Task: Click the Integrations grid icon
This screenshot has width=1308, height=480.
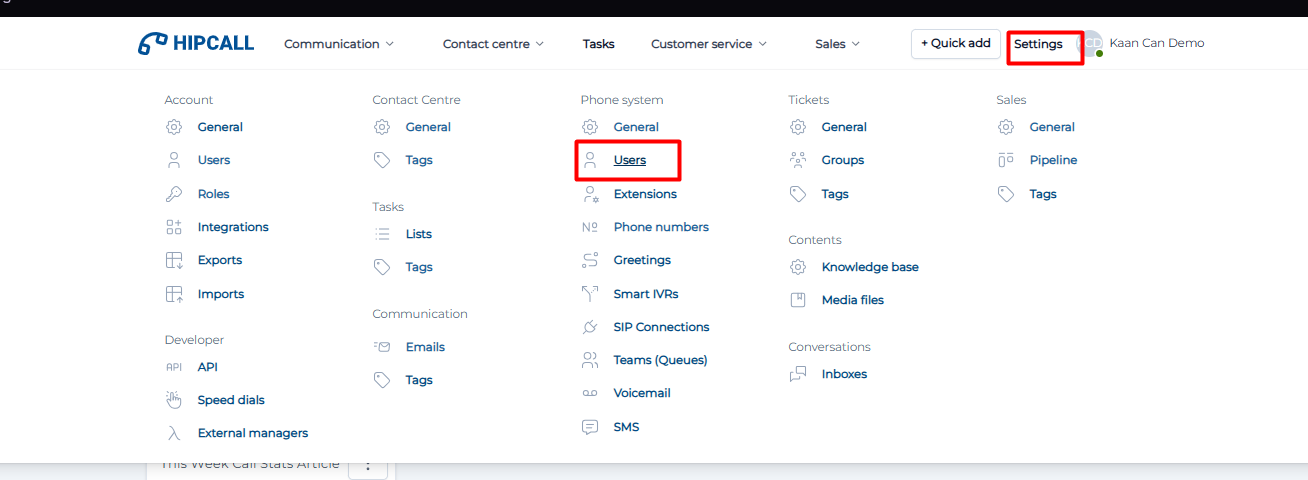Action: 174,227
